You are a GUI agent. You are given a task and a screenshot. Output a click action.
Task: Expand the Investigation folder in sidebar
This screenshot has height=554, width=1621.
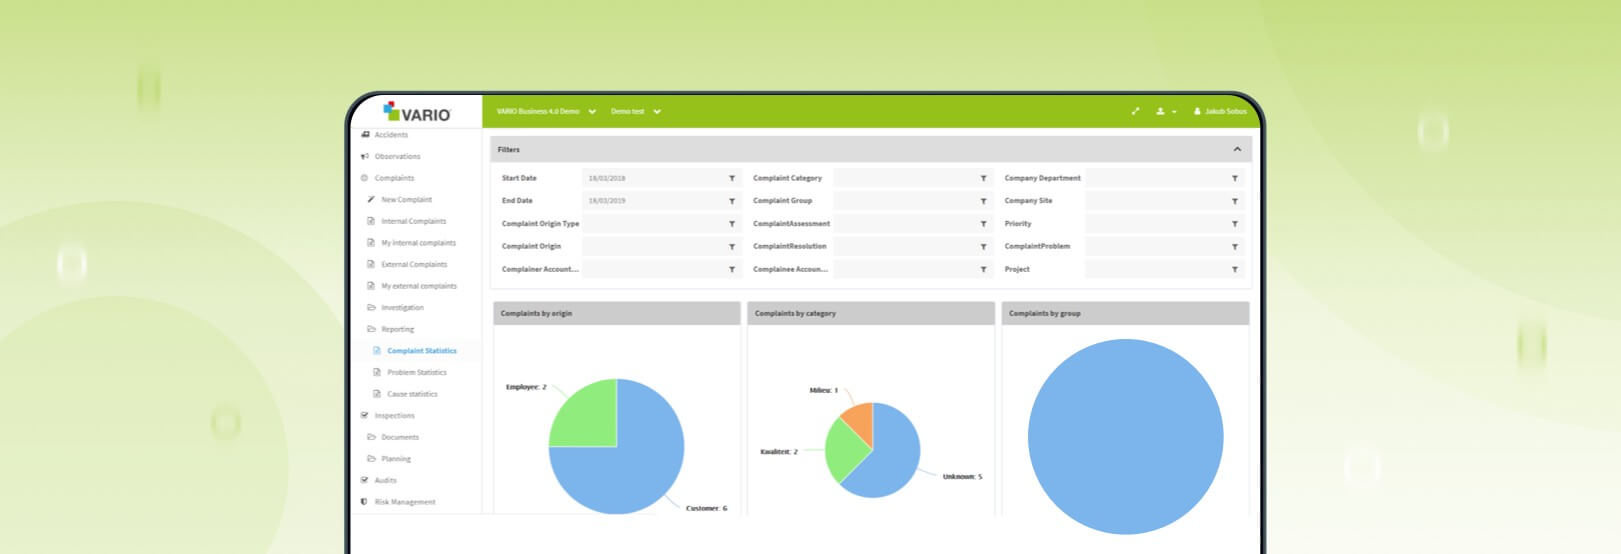pos(402,308)
